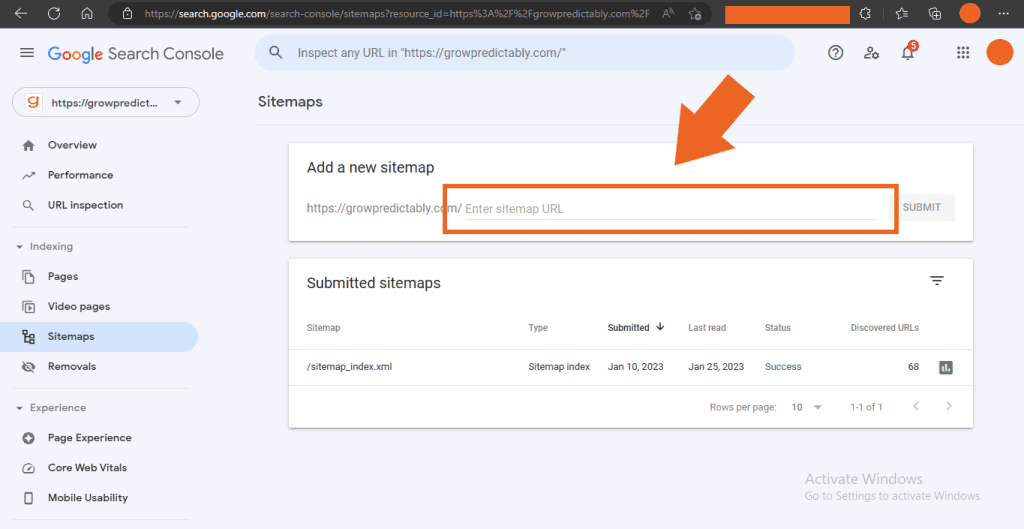
Task: Open the main hamburger menu
Action: click(x=27, y=53)
